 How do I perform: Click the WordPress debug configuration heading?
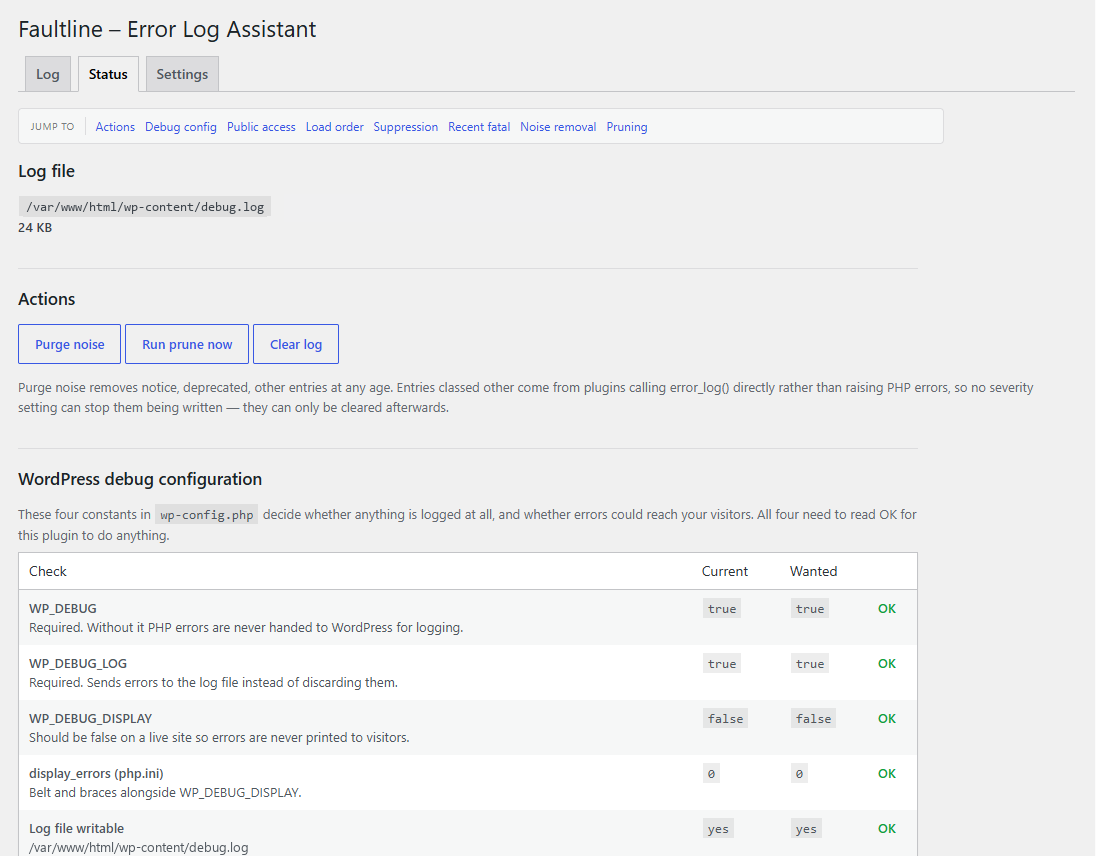pyautogui.click(x=140, y=479)
